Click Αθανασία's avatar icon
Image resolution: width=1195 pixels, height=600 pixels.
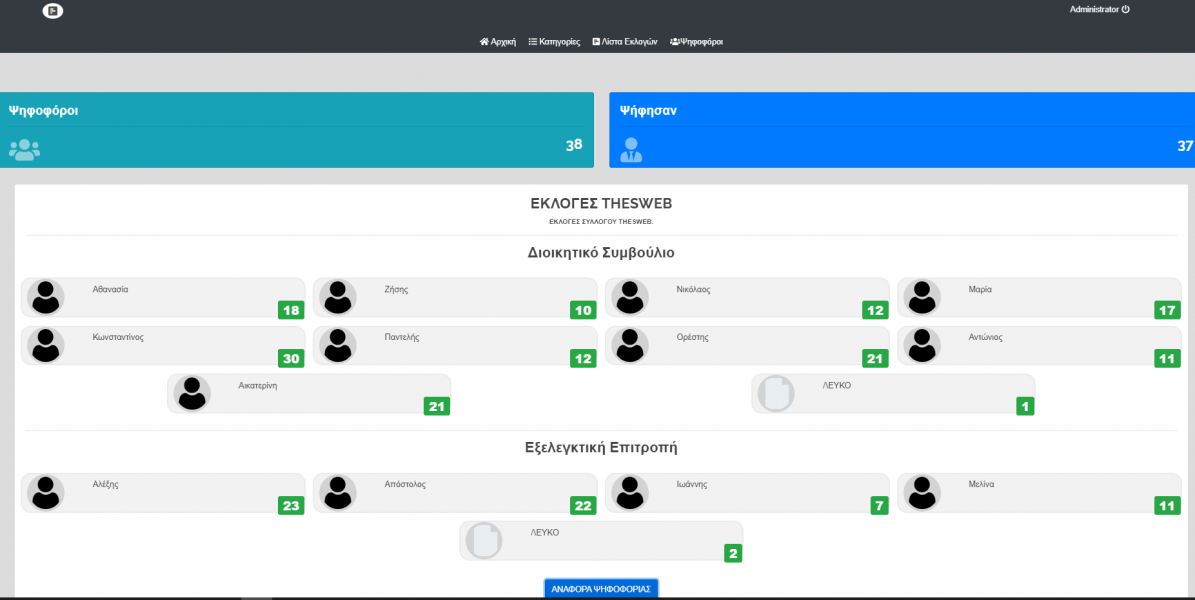(x=43, y=298)
